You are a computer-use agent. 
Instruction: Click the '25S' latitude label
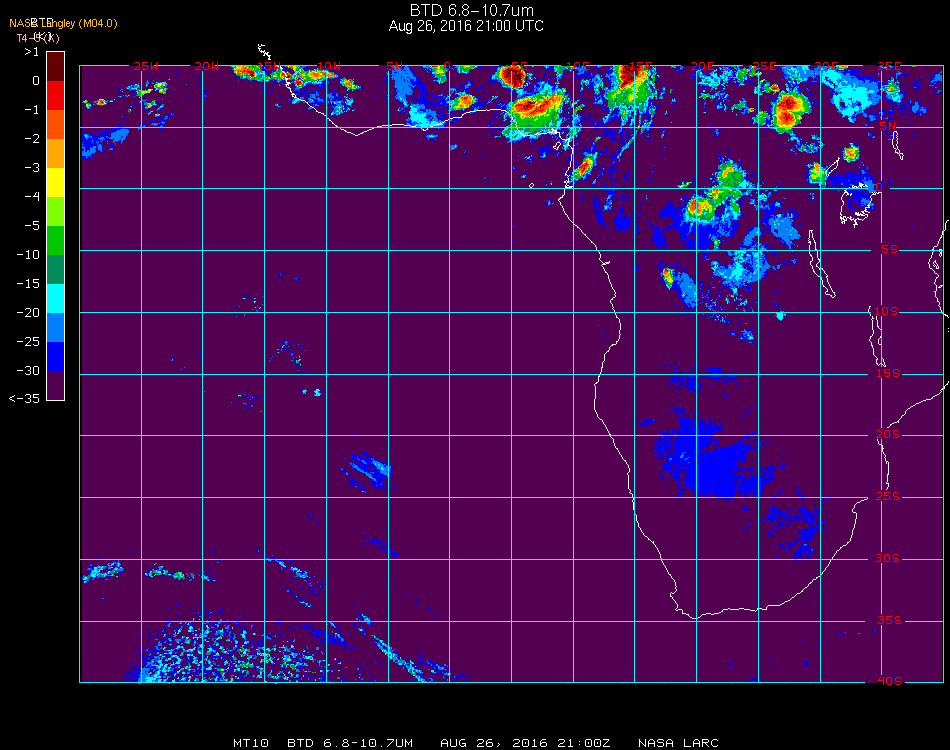coord(888,497)
